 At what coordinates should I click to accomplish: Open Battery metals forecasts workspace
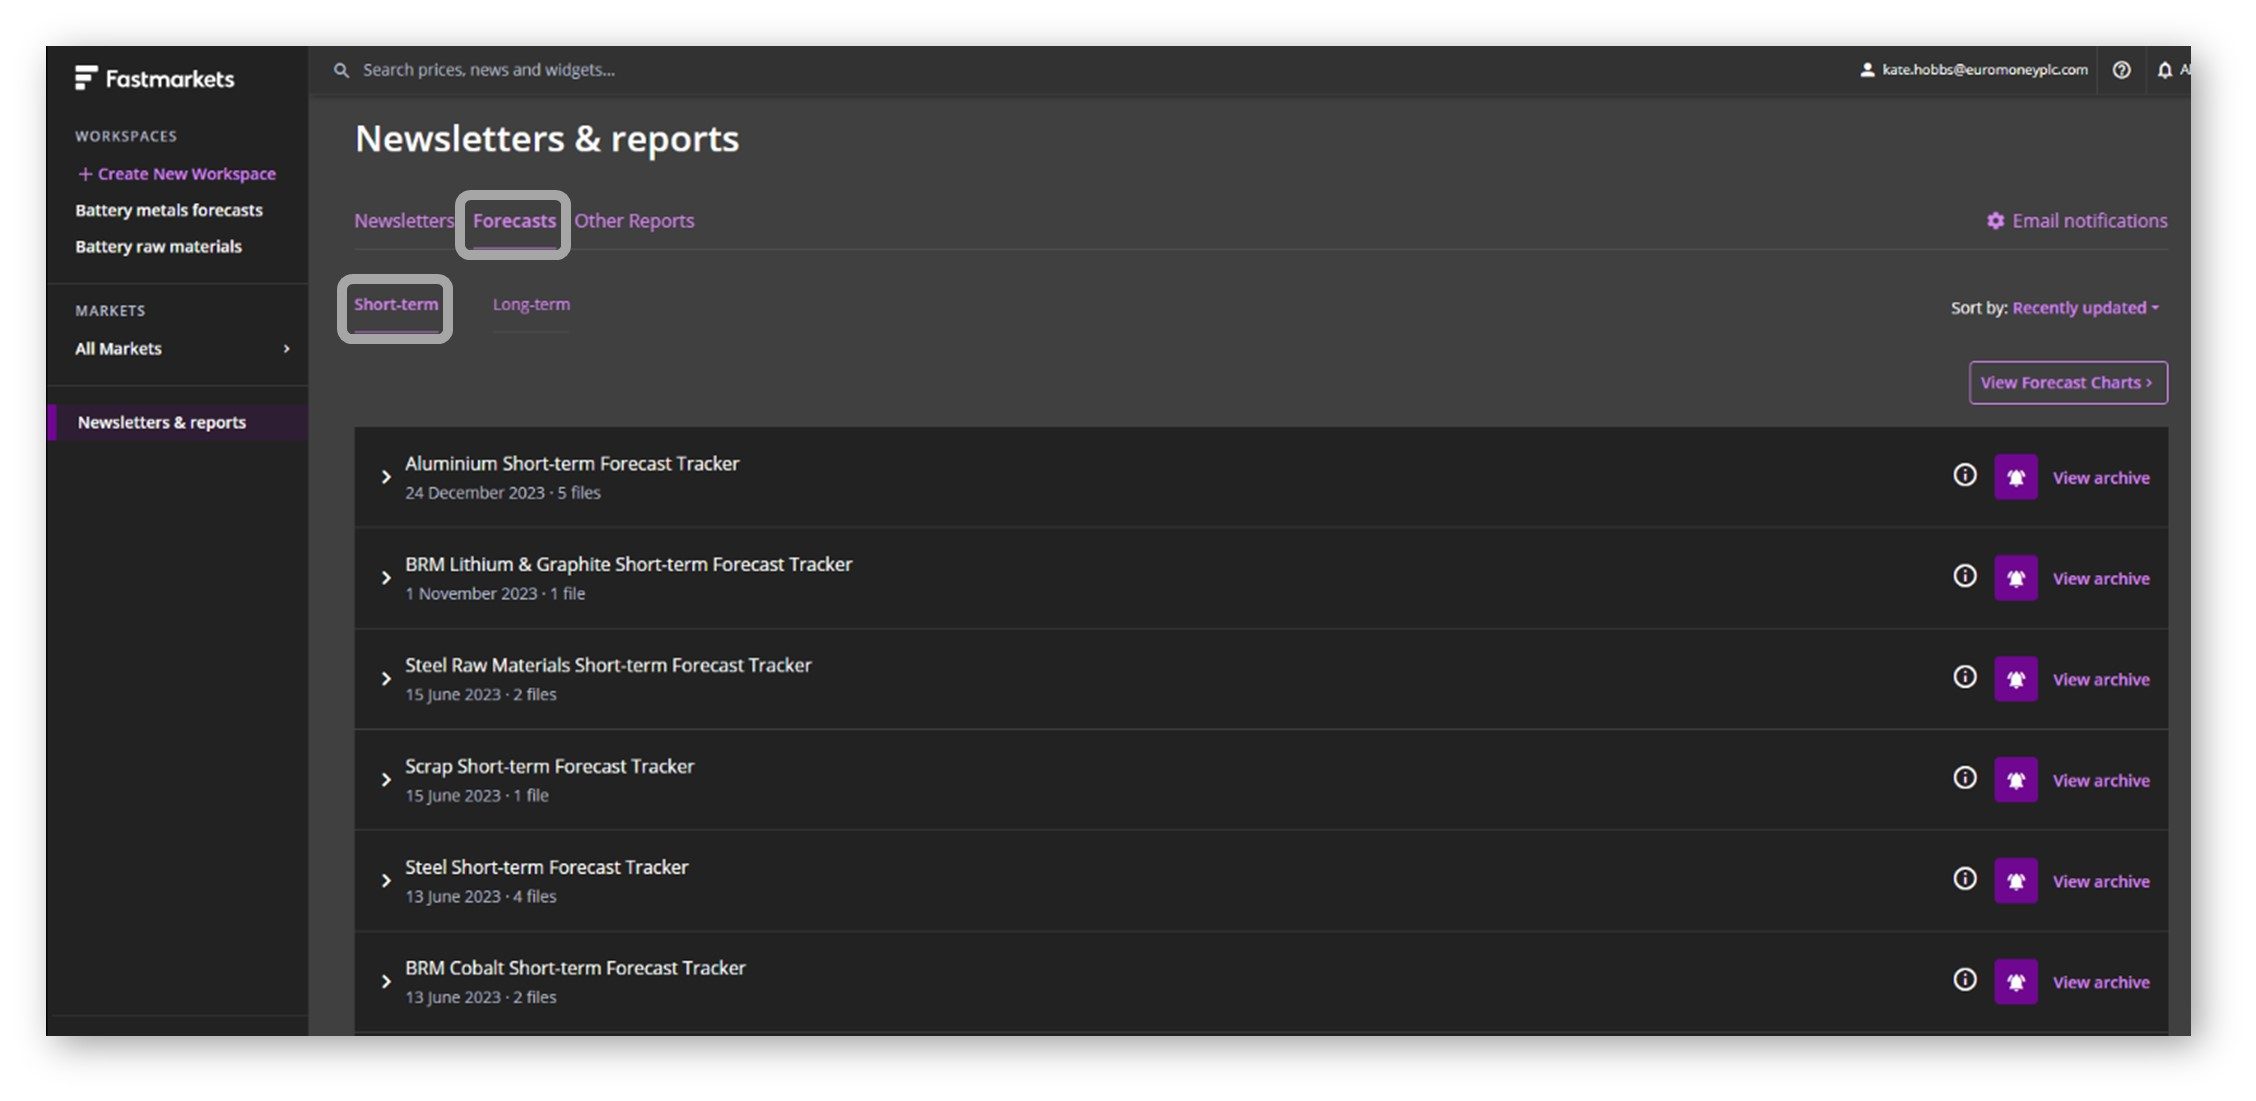pos(169,211)
